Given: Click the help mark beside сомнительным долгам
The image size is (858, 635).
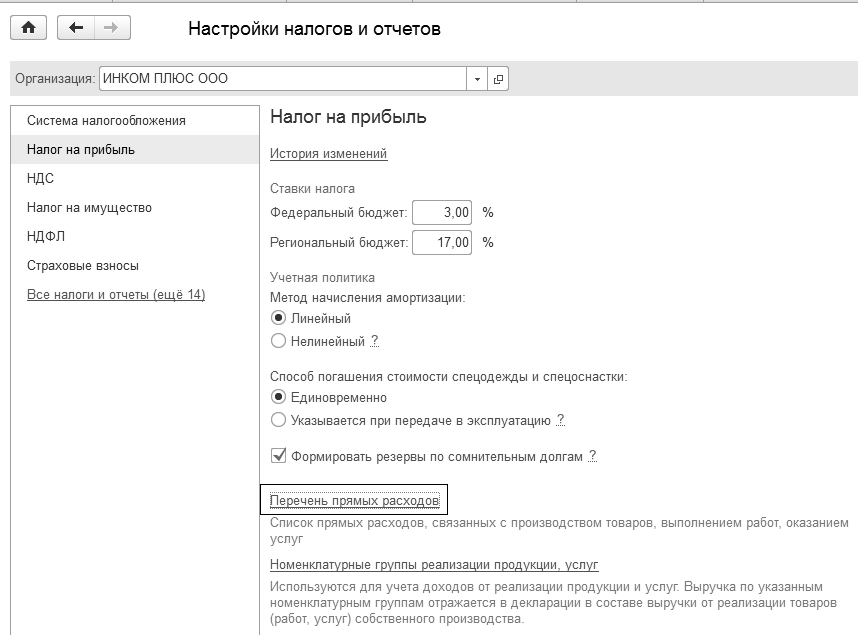Looking at the screenshot, I should pyautogui.click(x=592, y=456).
